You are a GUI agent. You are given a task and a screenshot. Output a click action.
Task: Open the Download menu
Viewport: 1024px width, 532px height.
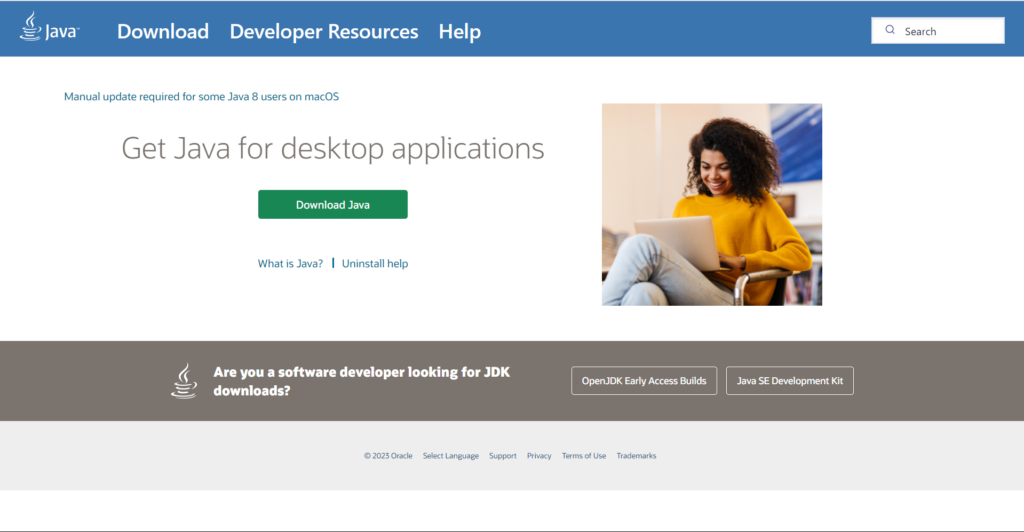coord(163,31)
